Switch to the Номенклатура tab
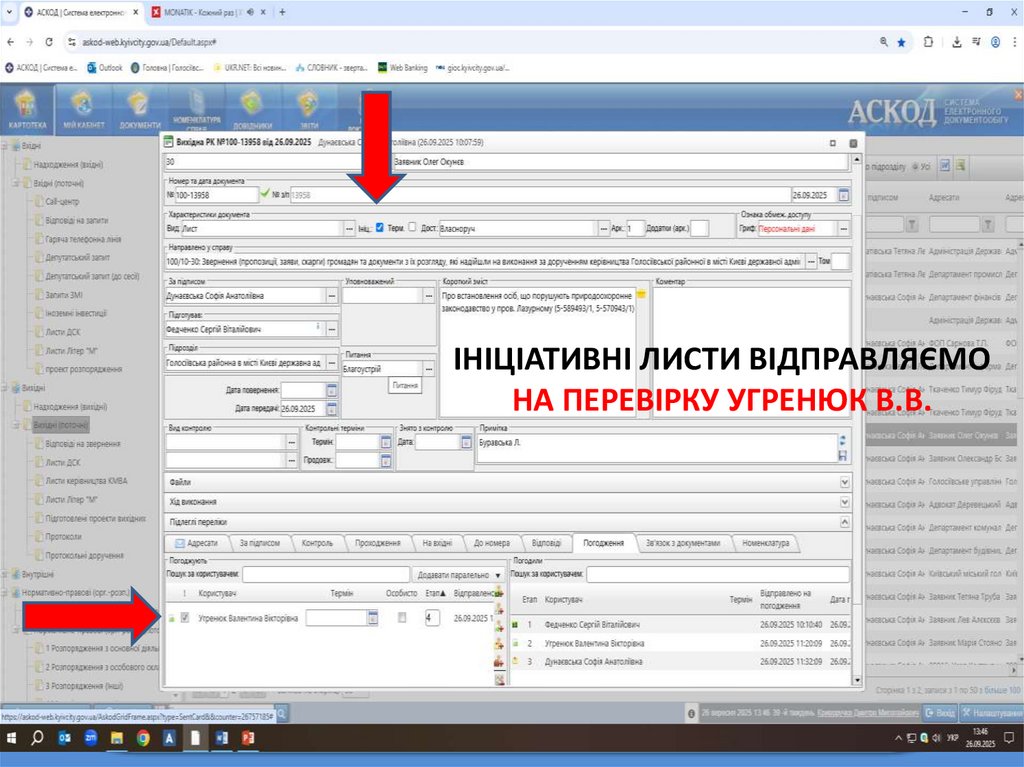 pos(765,543)
